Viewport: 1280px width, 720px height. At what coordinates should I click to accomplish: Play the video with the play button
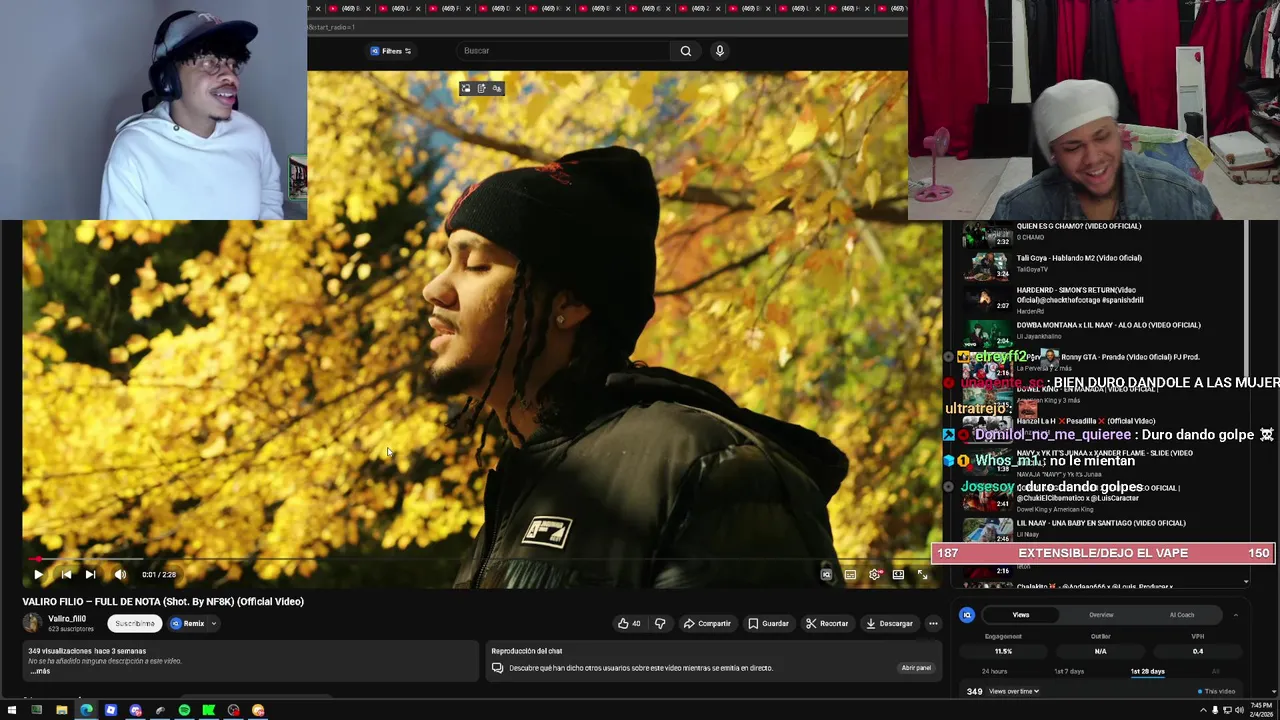coord(38,574)
